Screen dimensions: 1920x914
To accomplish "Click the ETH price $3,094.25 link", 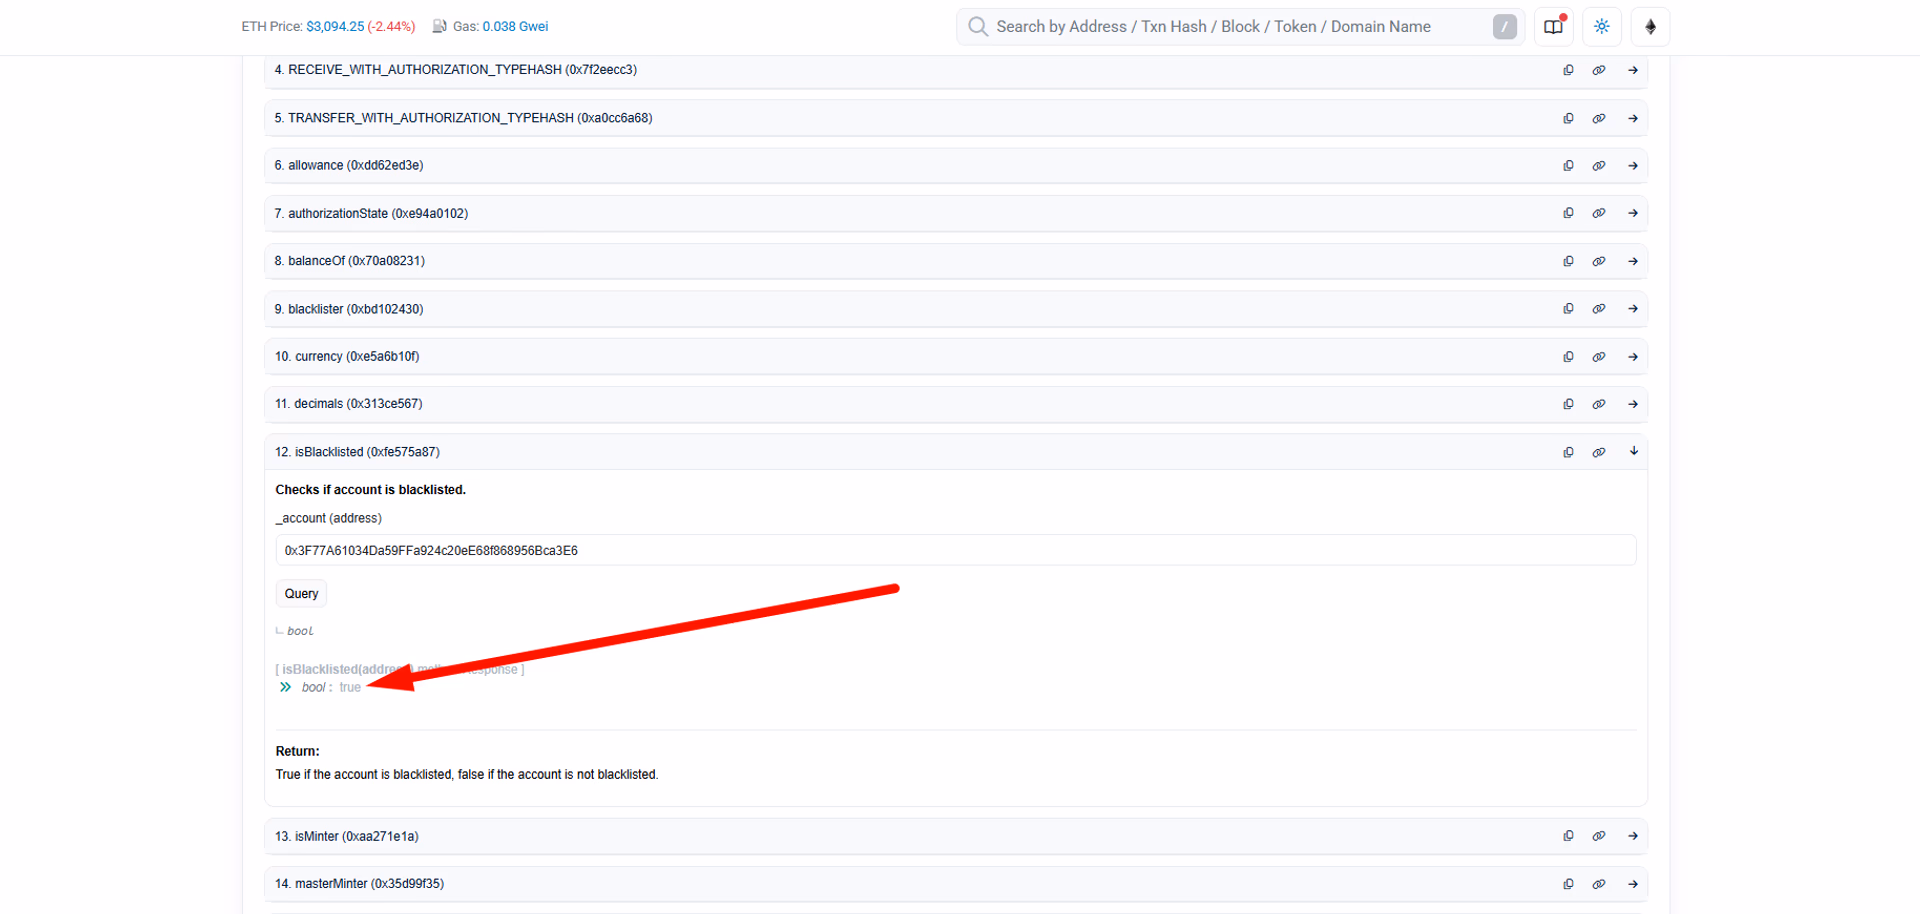I will tap(335, 27).
